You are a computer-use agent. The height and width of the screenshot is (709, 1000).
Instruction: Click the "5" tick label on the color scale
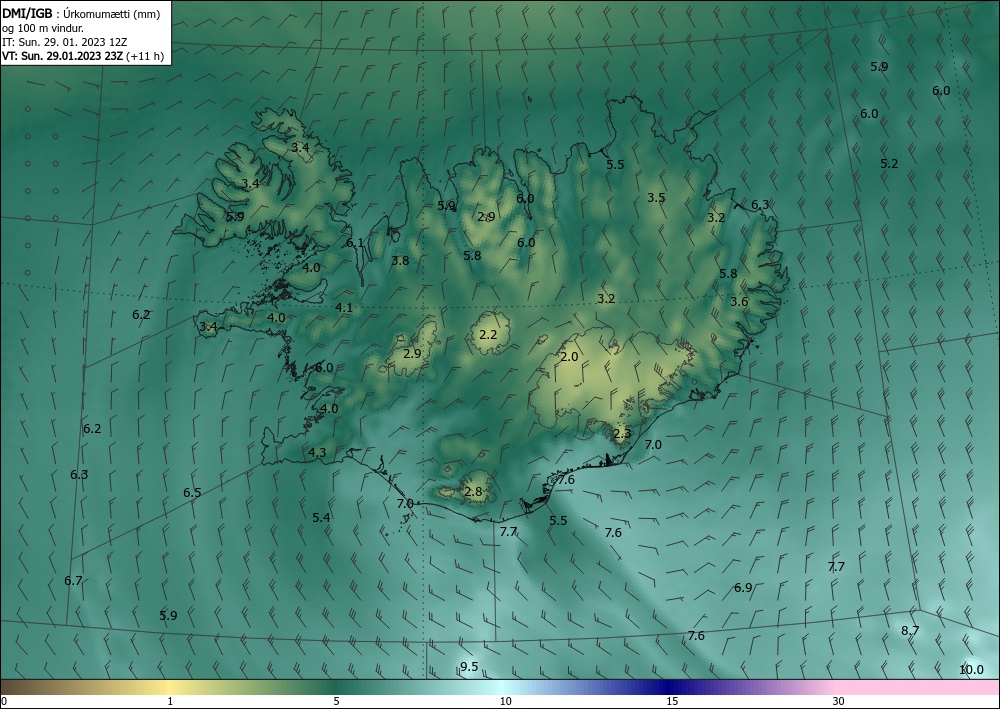tap(336, 701)
